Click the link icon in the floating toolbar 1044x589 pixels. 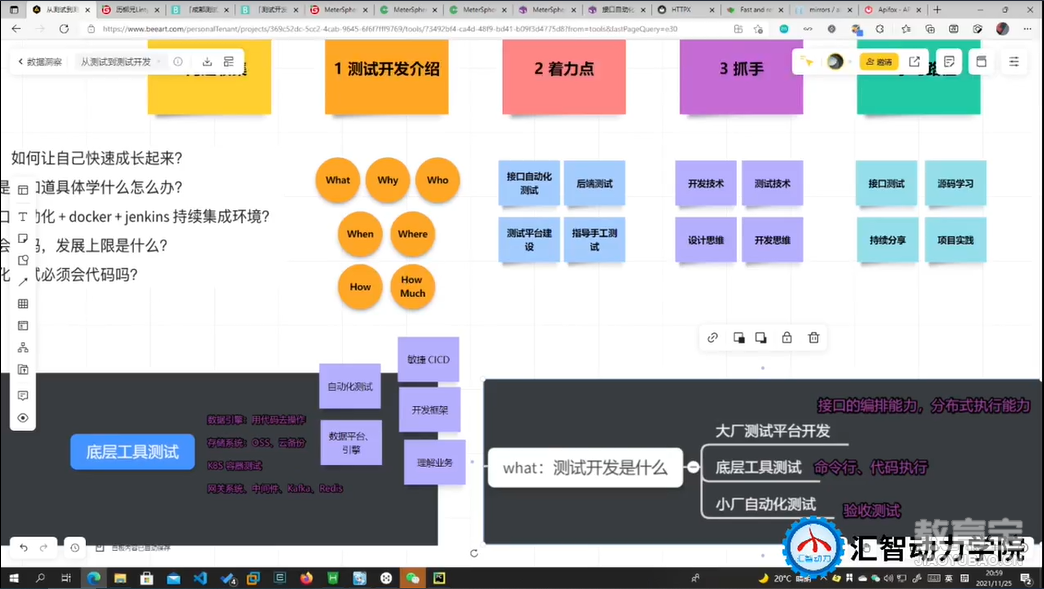(x=712, y=337)
